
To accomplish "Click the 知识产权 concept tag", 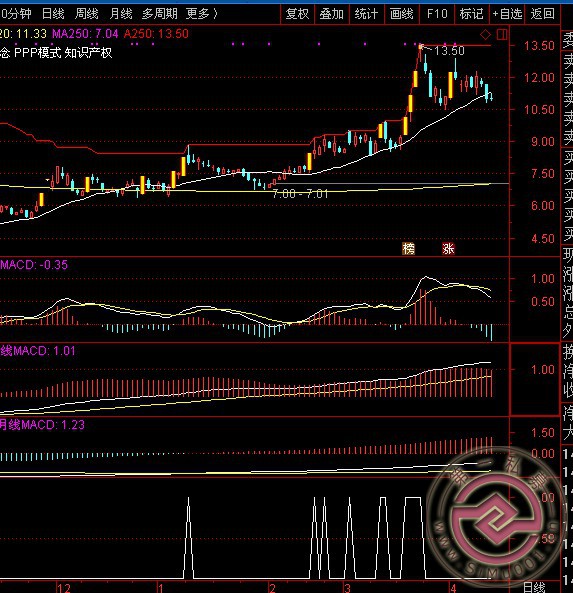I will 89,53.
